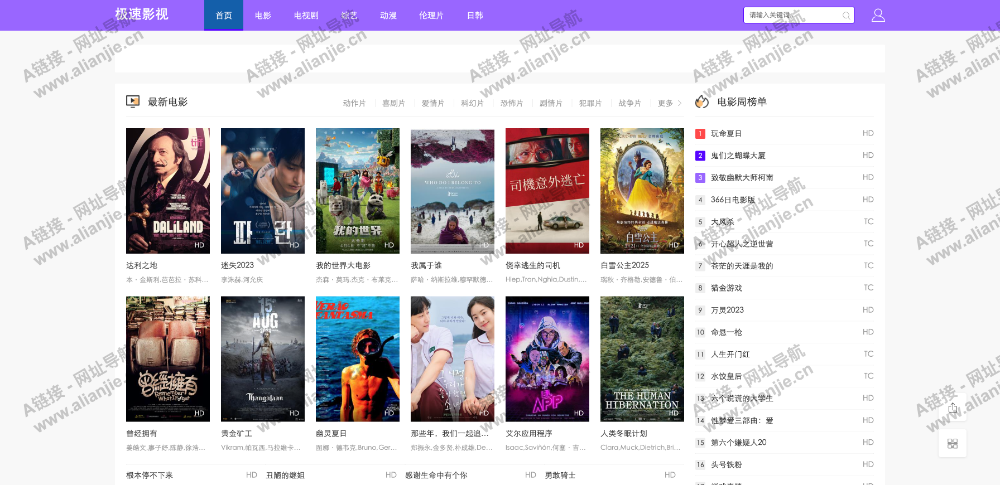The image size is (1000, 485).
Task: Open 猎金游戏 in weekly chart
Action: (726, 288)
